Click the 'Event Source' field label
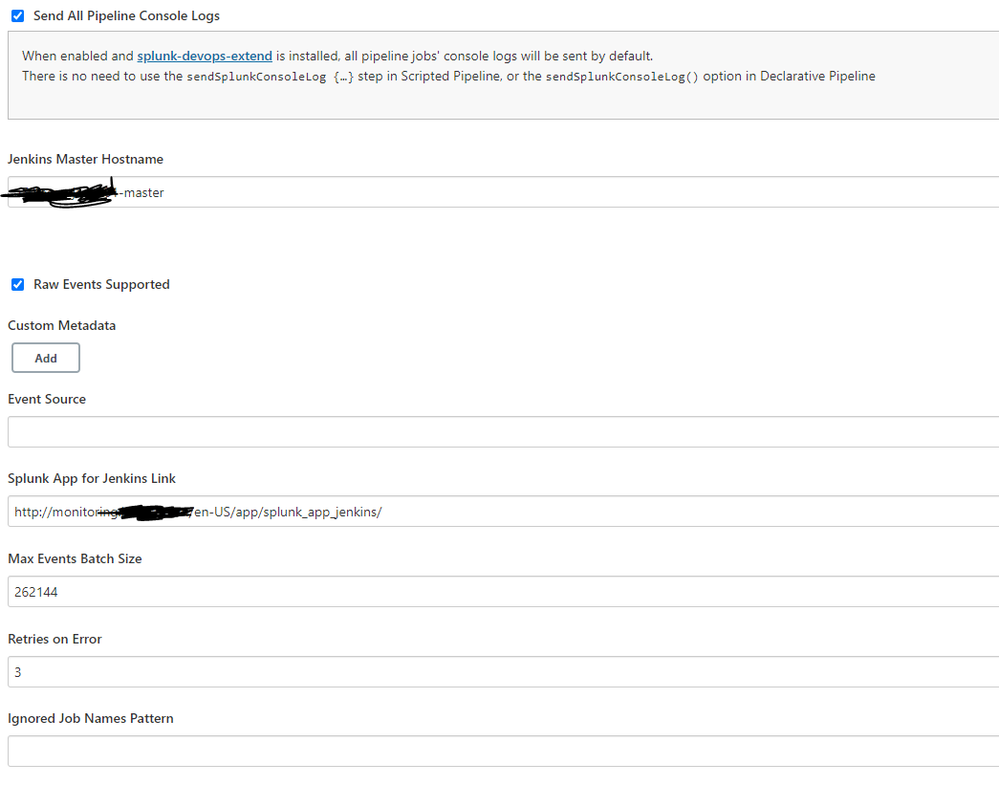 [47, 399]
